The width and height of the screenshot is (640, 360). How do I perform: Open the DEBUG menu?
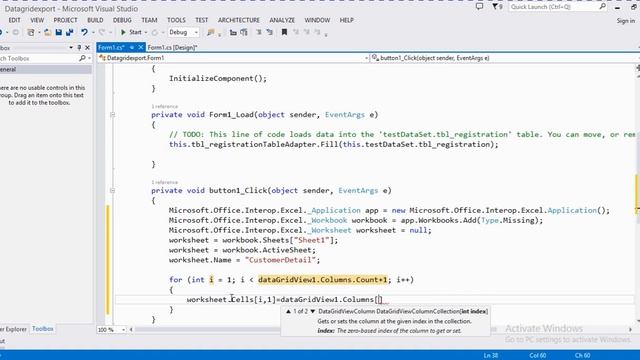122,20
